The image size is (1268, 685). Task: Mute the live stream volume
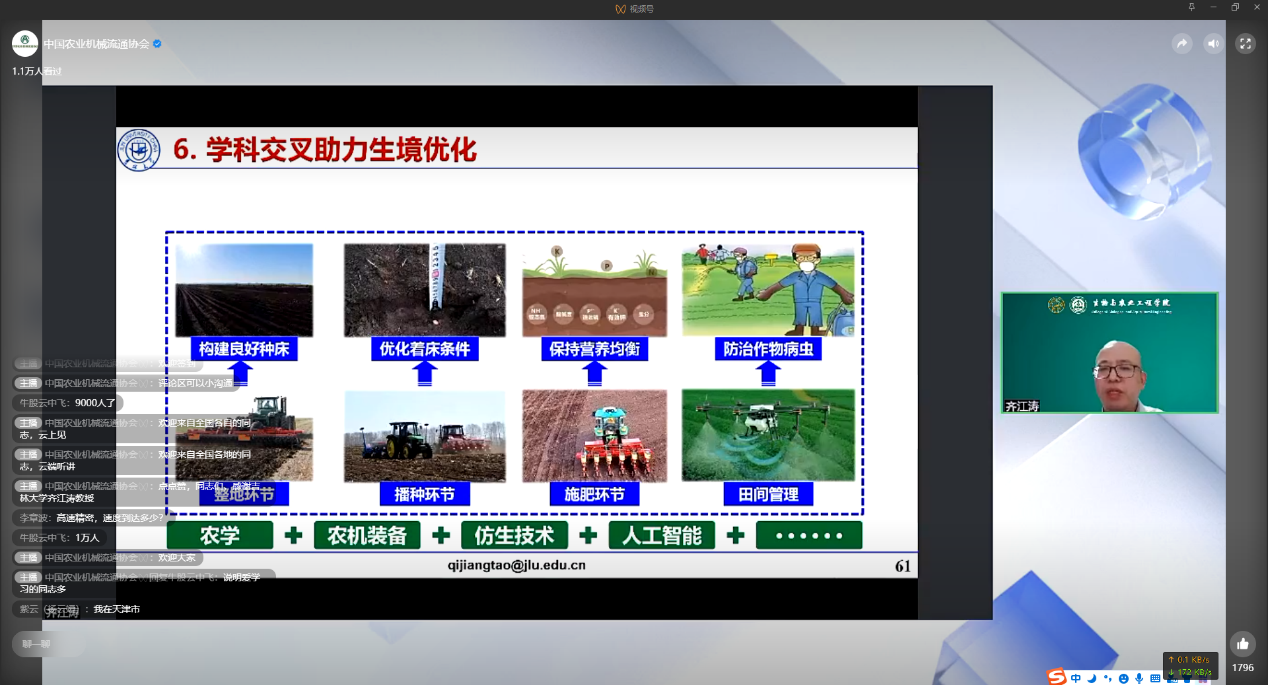pos(1213,44)
